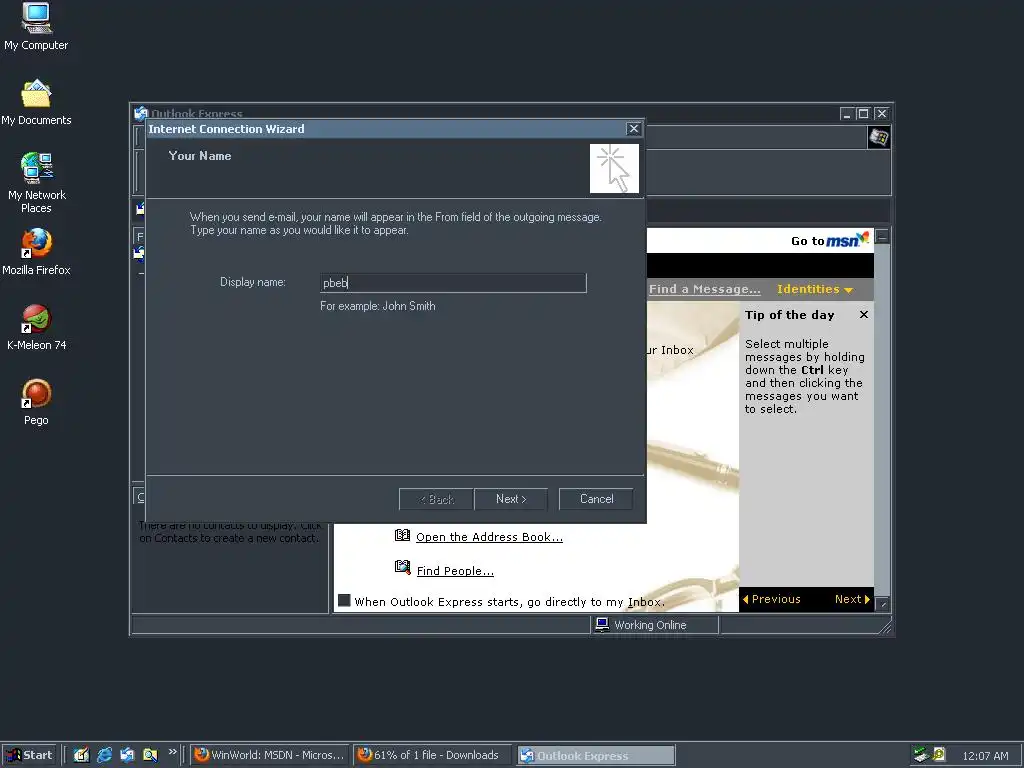This screenshot has height=768, width=1024.
Task: Close the Internet Connection Wizard dialog
Action: pos(633,129)
